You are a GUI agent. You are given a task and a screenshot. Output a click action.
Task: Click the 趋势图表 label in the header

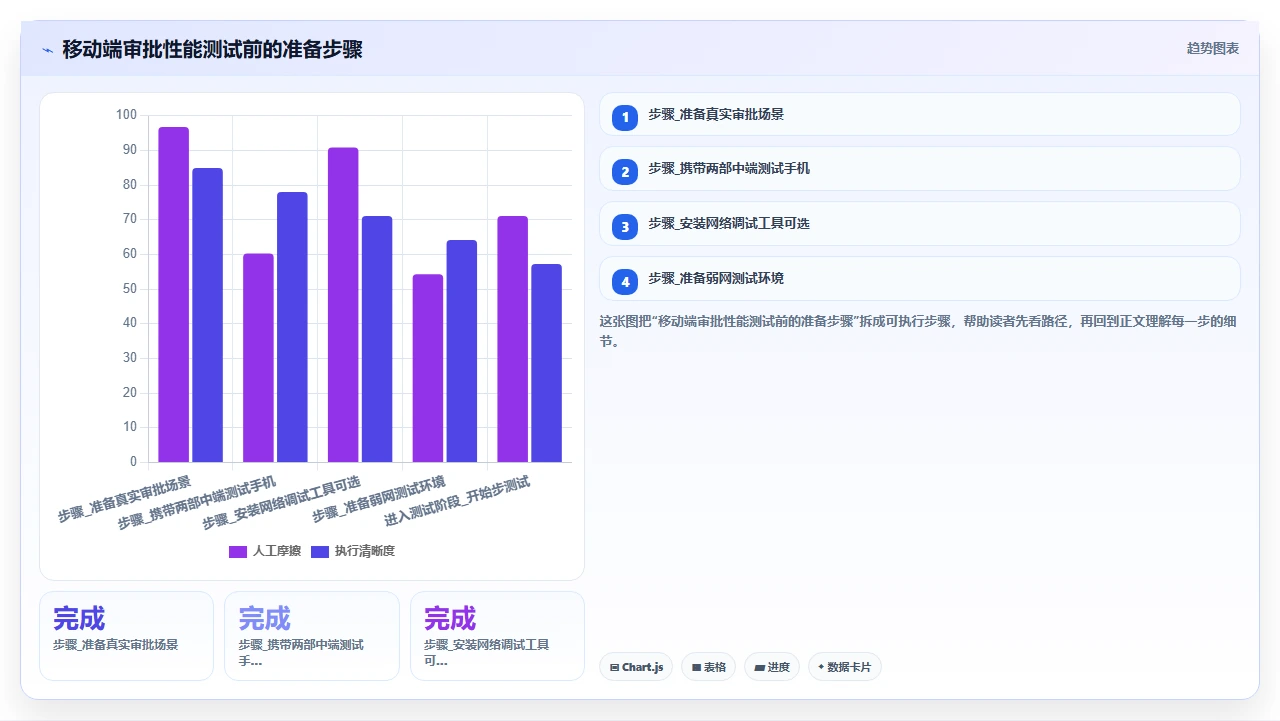pos(1213,48)
